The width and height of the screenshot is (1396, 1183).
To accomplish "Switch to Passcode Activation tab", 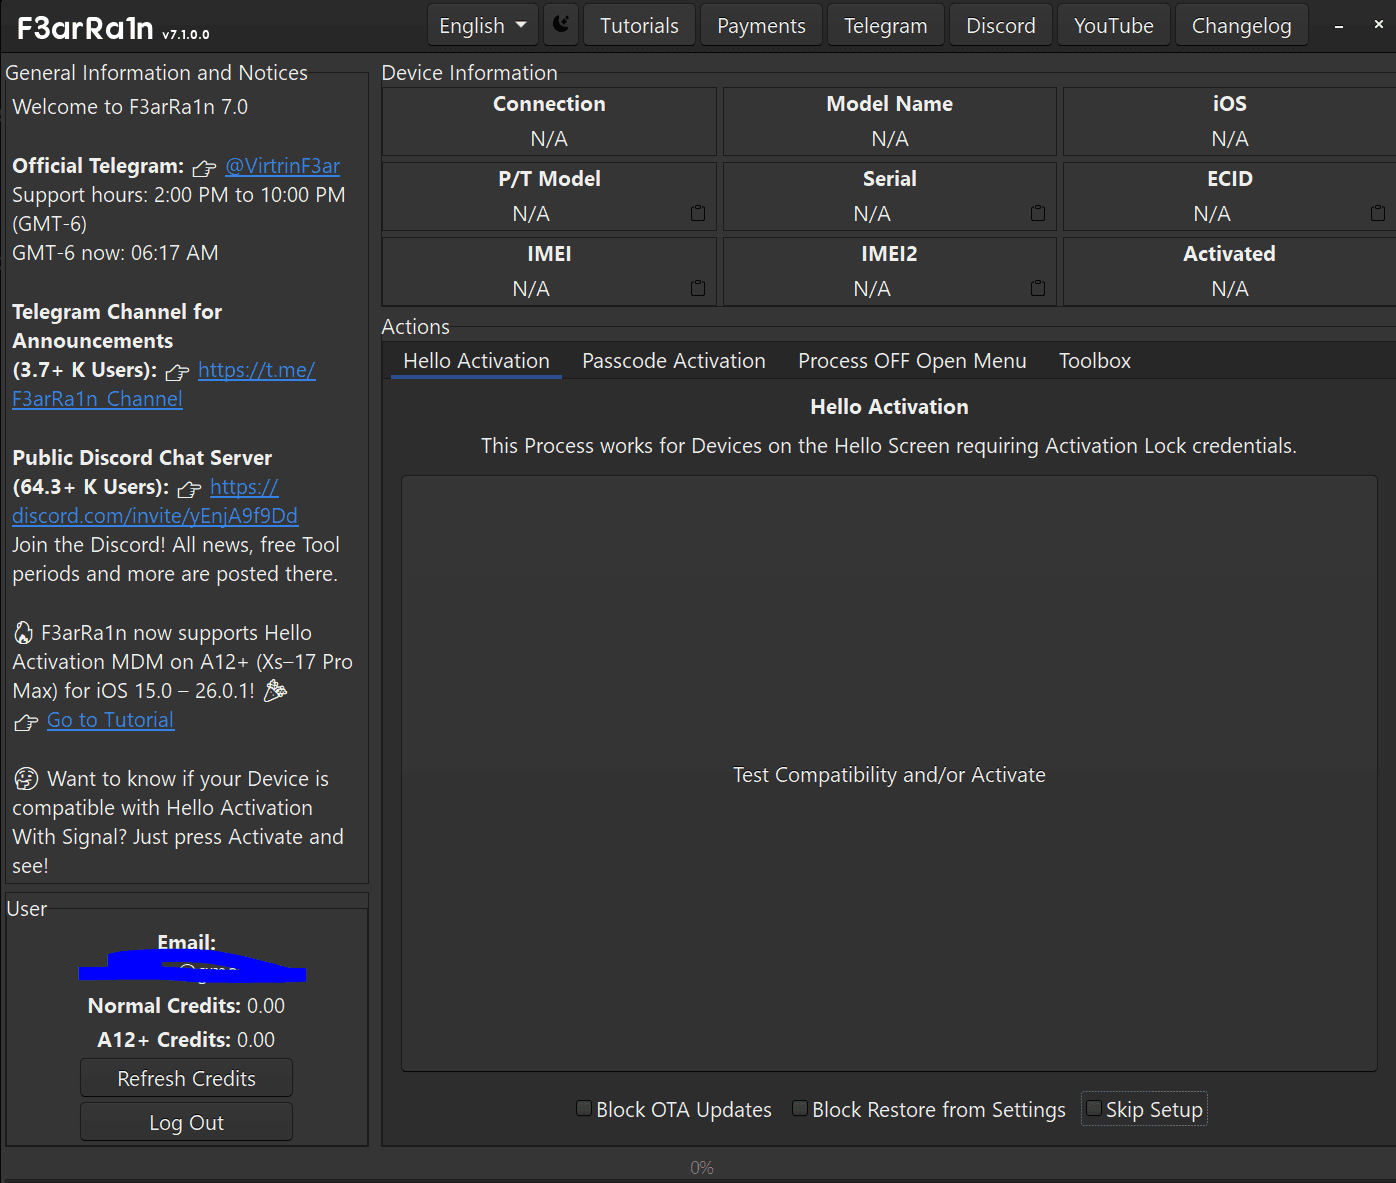I will [674, 361].
